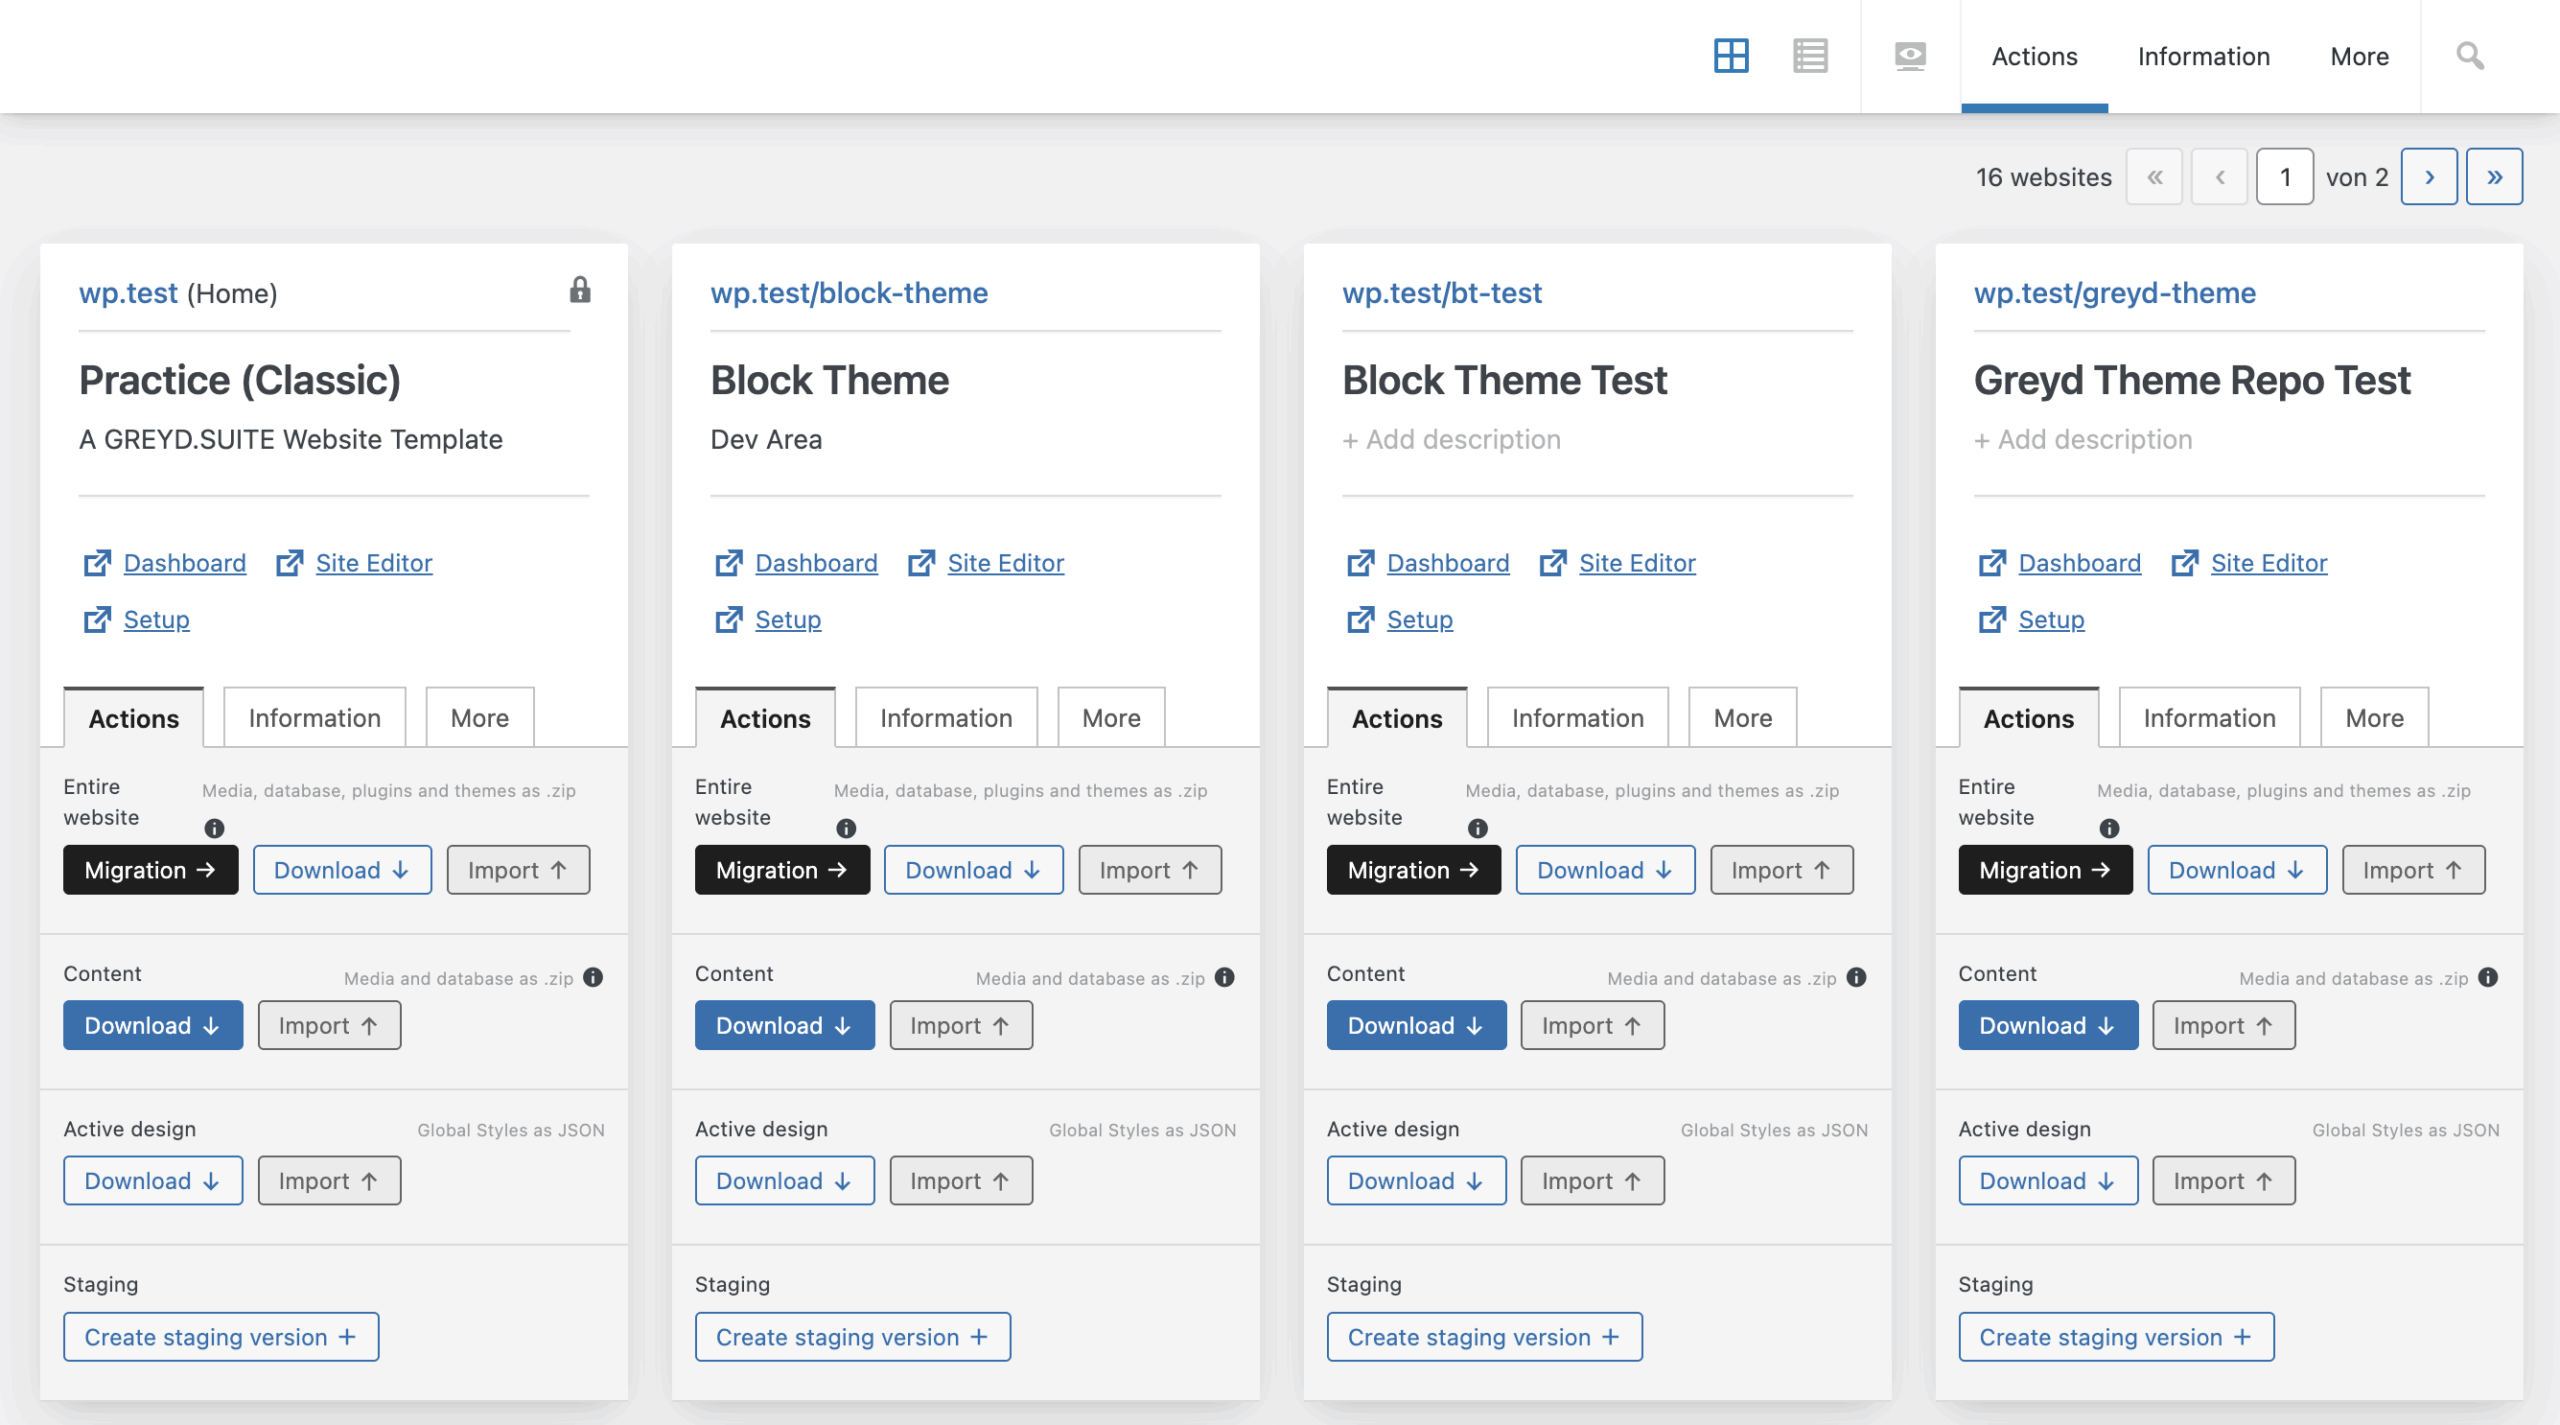This screenshot has height=1425, width=2560.
Task: Switch to grid view layout
Action: pyautogui.click(x=1731, y=56)
